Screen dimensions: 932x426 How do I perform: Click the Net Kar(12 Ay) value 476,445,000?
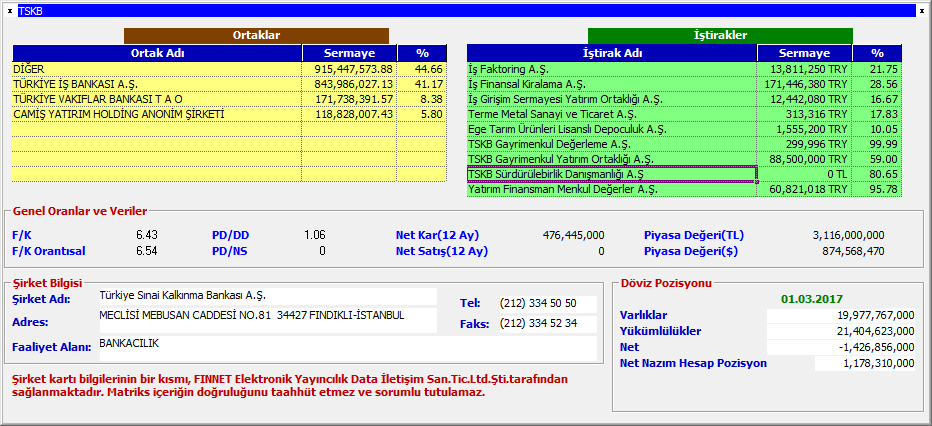coord(574,235)
